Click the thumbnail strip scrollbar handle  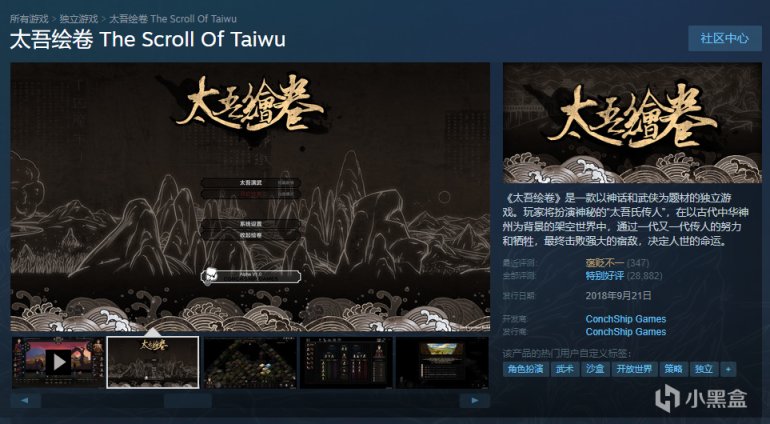coord(188,400)
